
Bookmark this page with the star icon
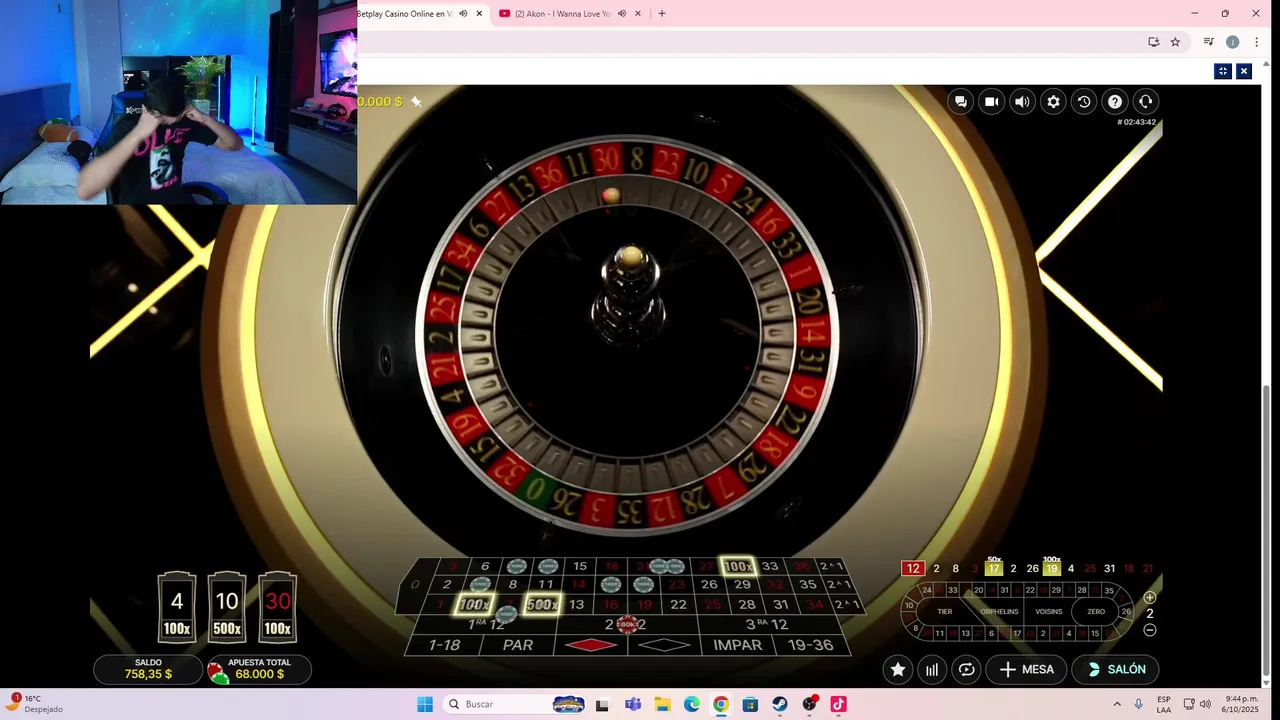(x=1175, y=42)
